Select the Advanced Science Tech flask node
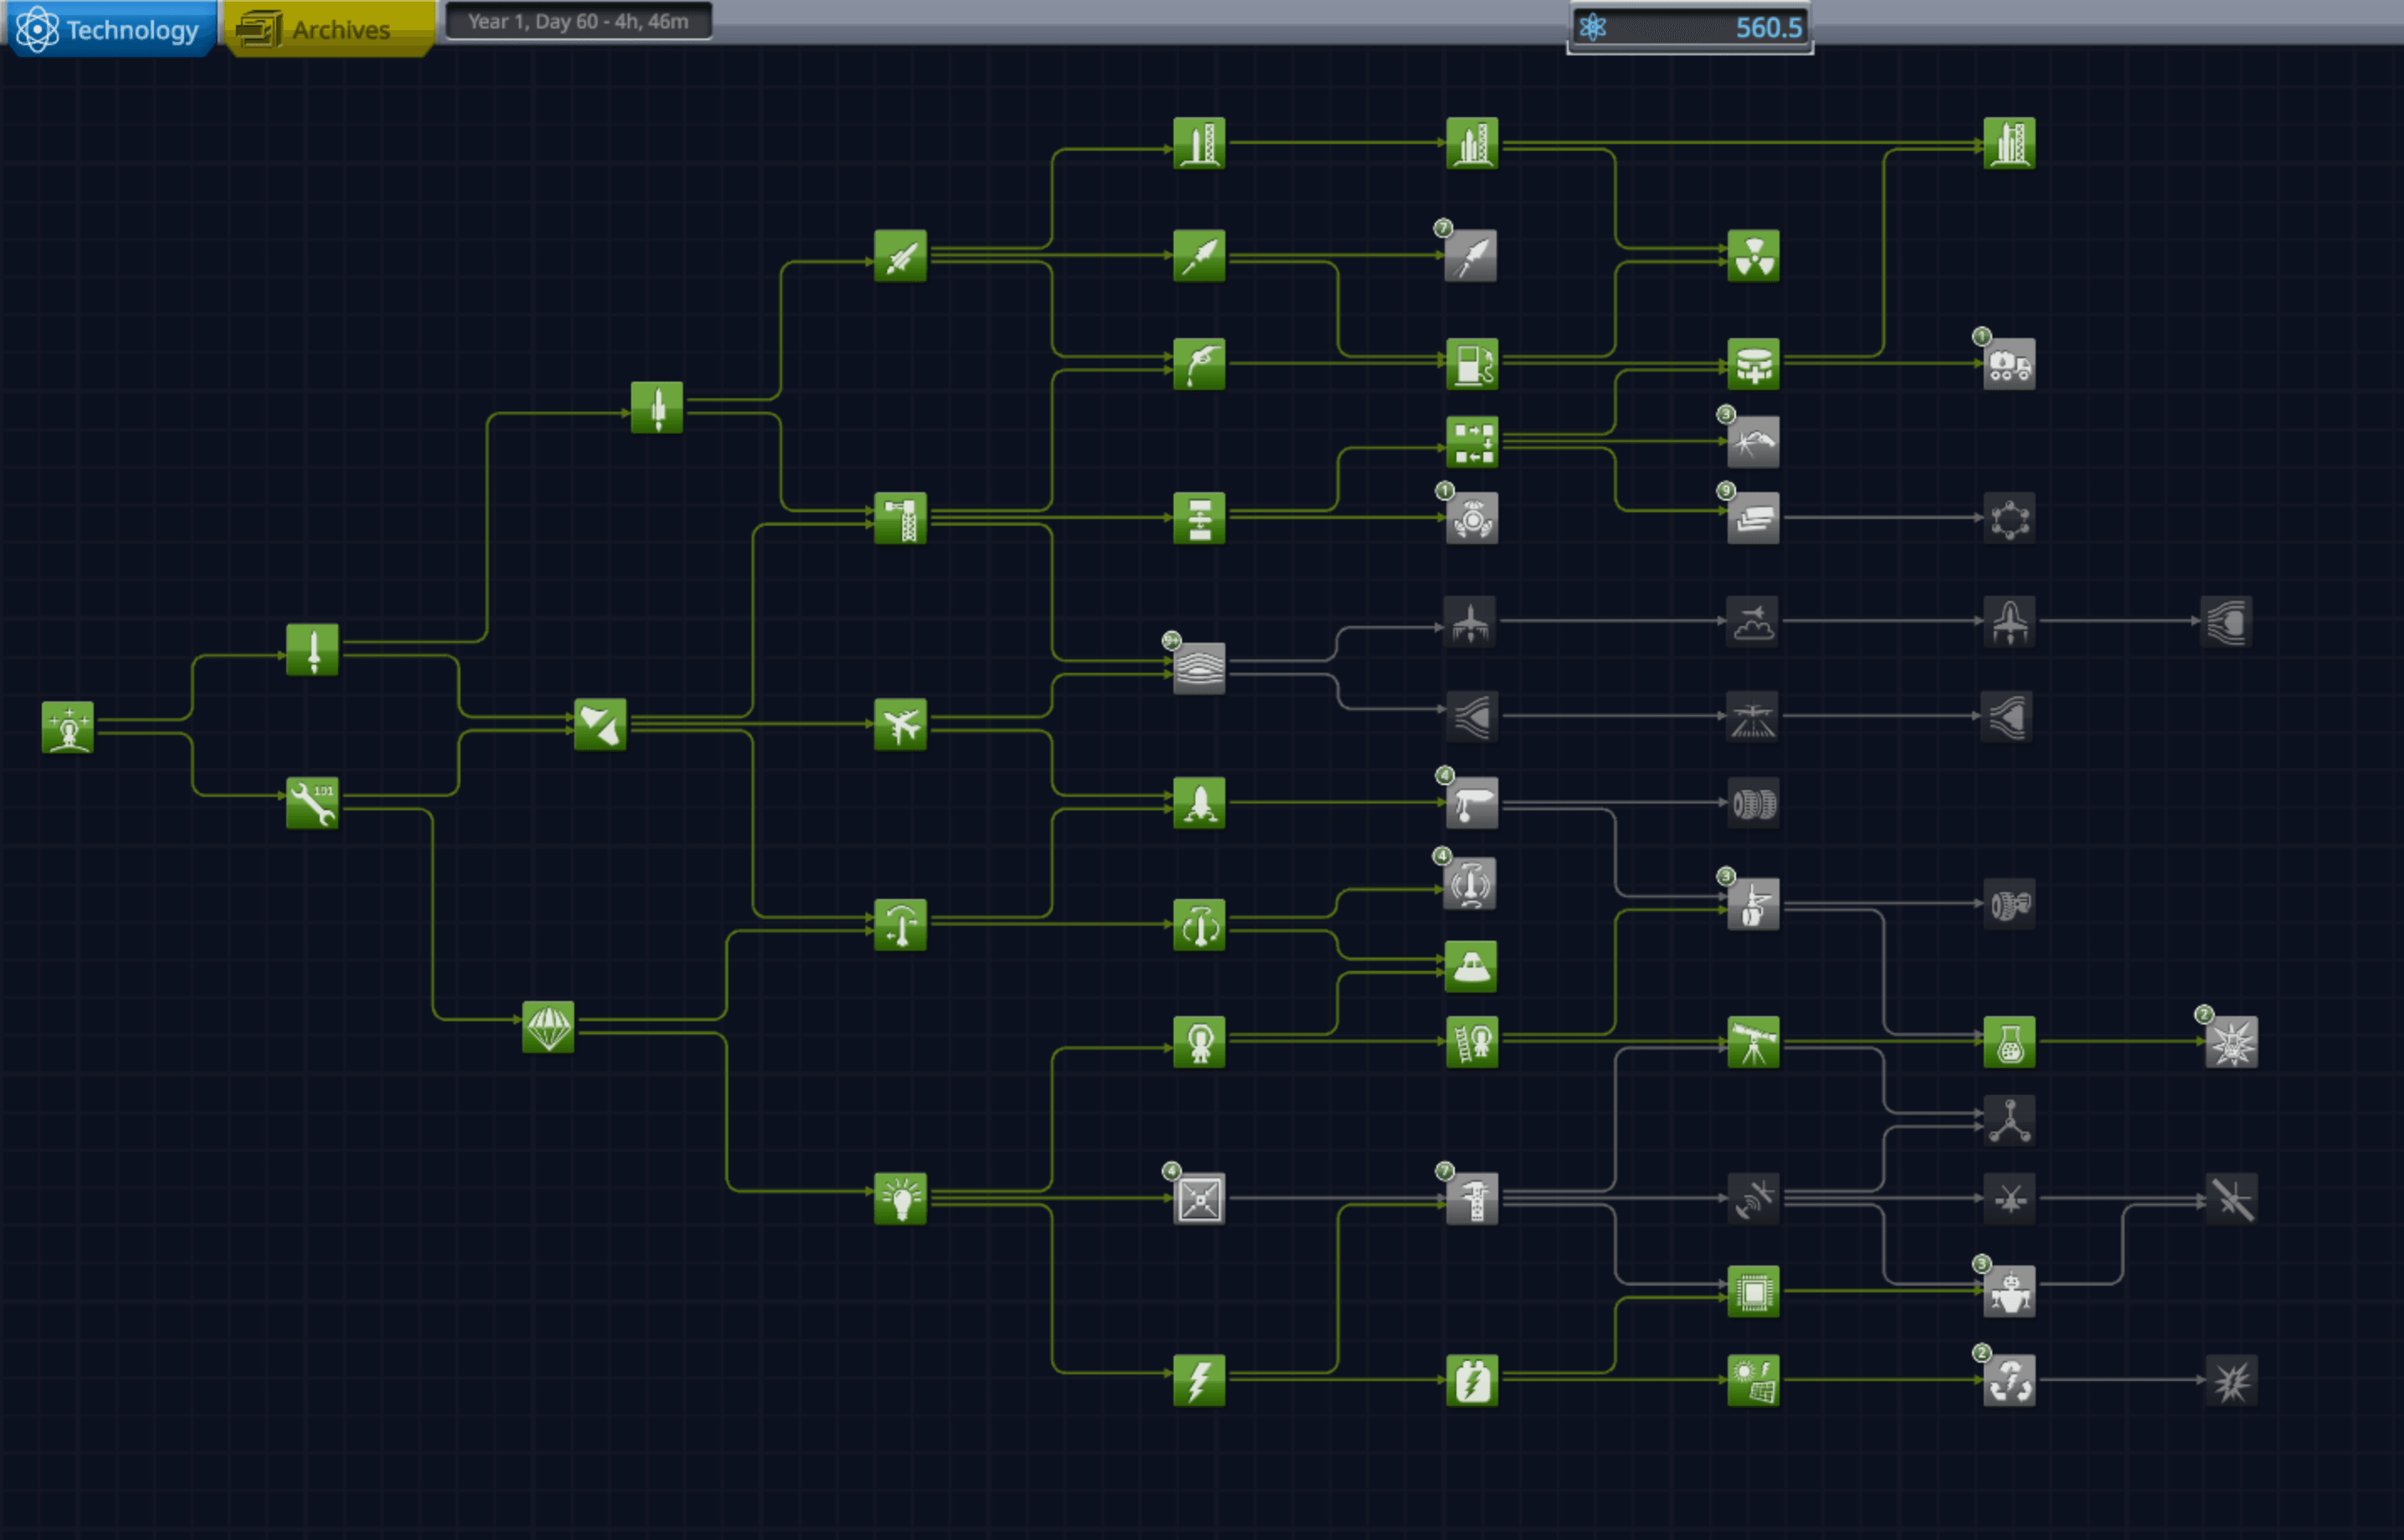 2009,1042
